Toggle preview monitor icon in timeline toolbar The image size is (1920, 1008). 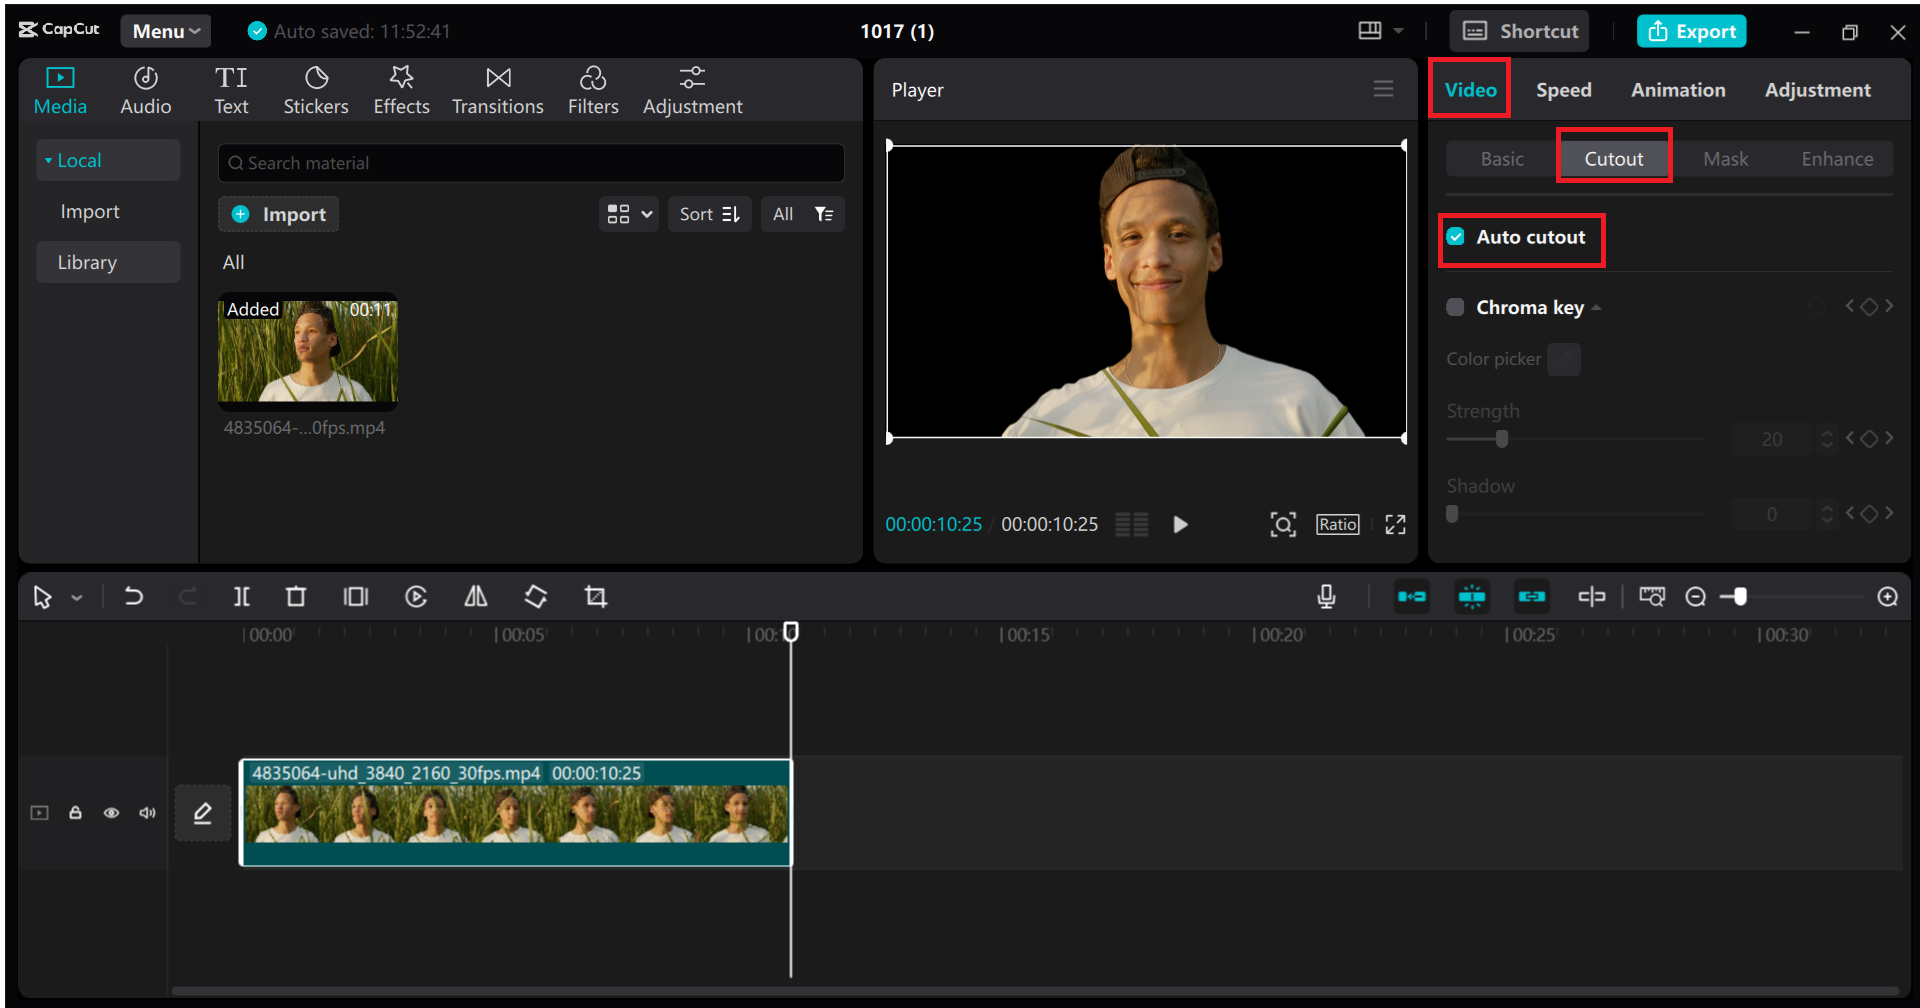click(x=1652, y=597)
